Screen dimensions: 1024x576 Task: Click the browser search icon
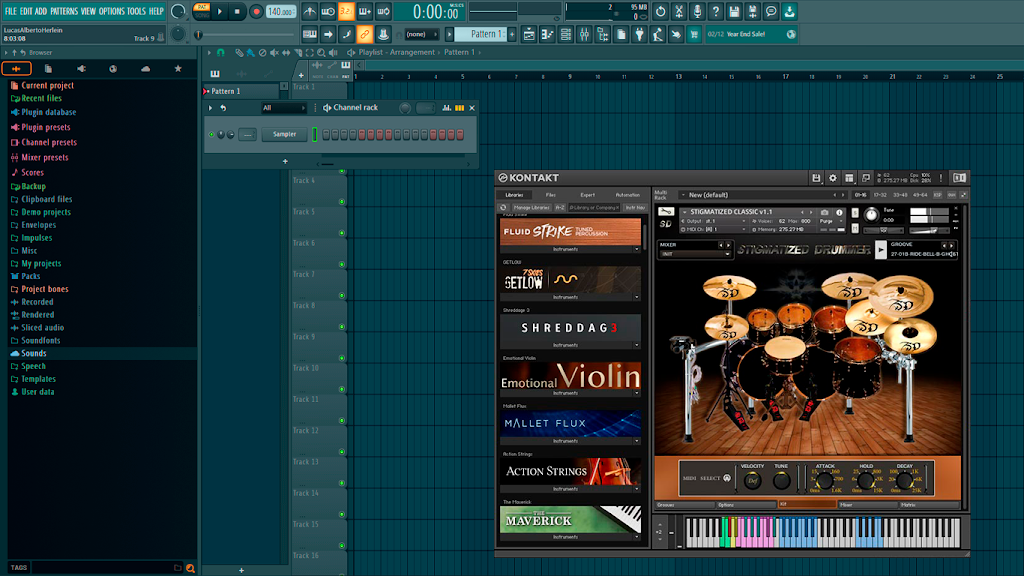(190, 568)
